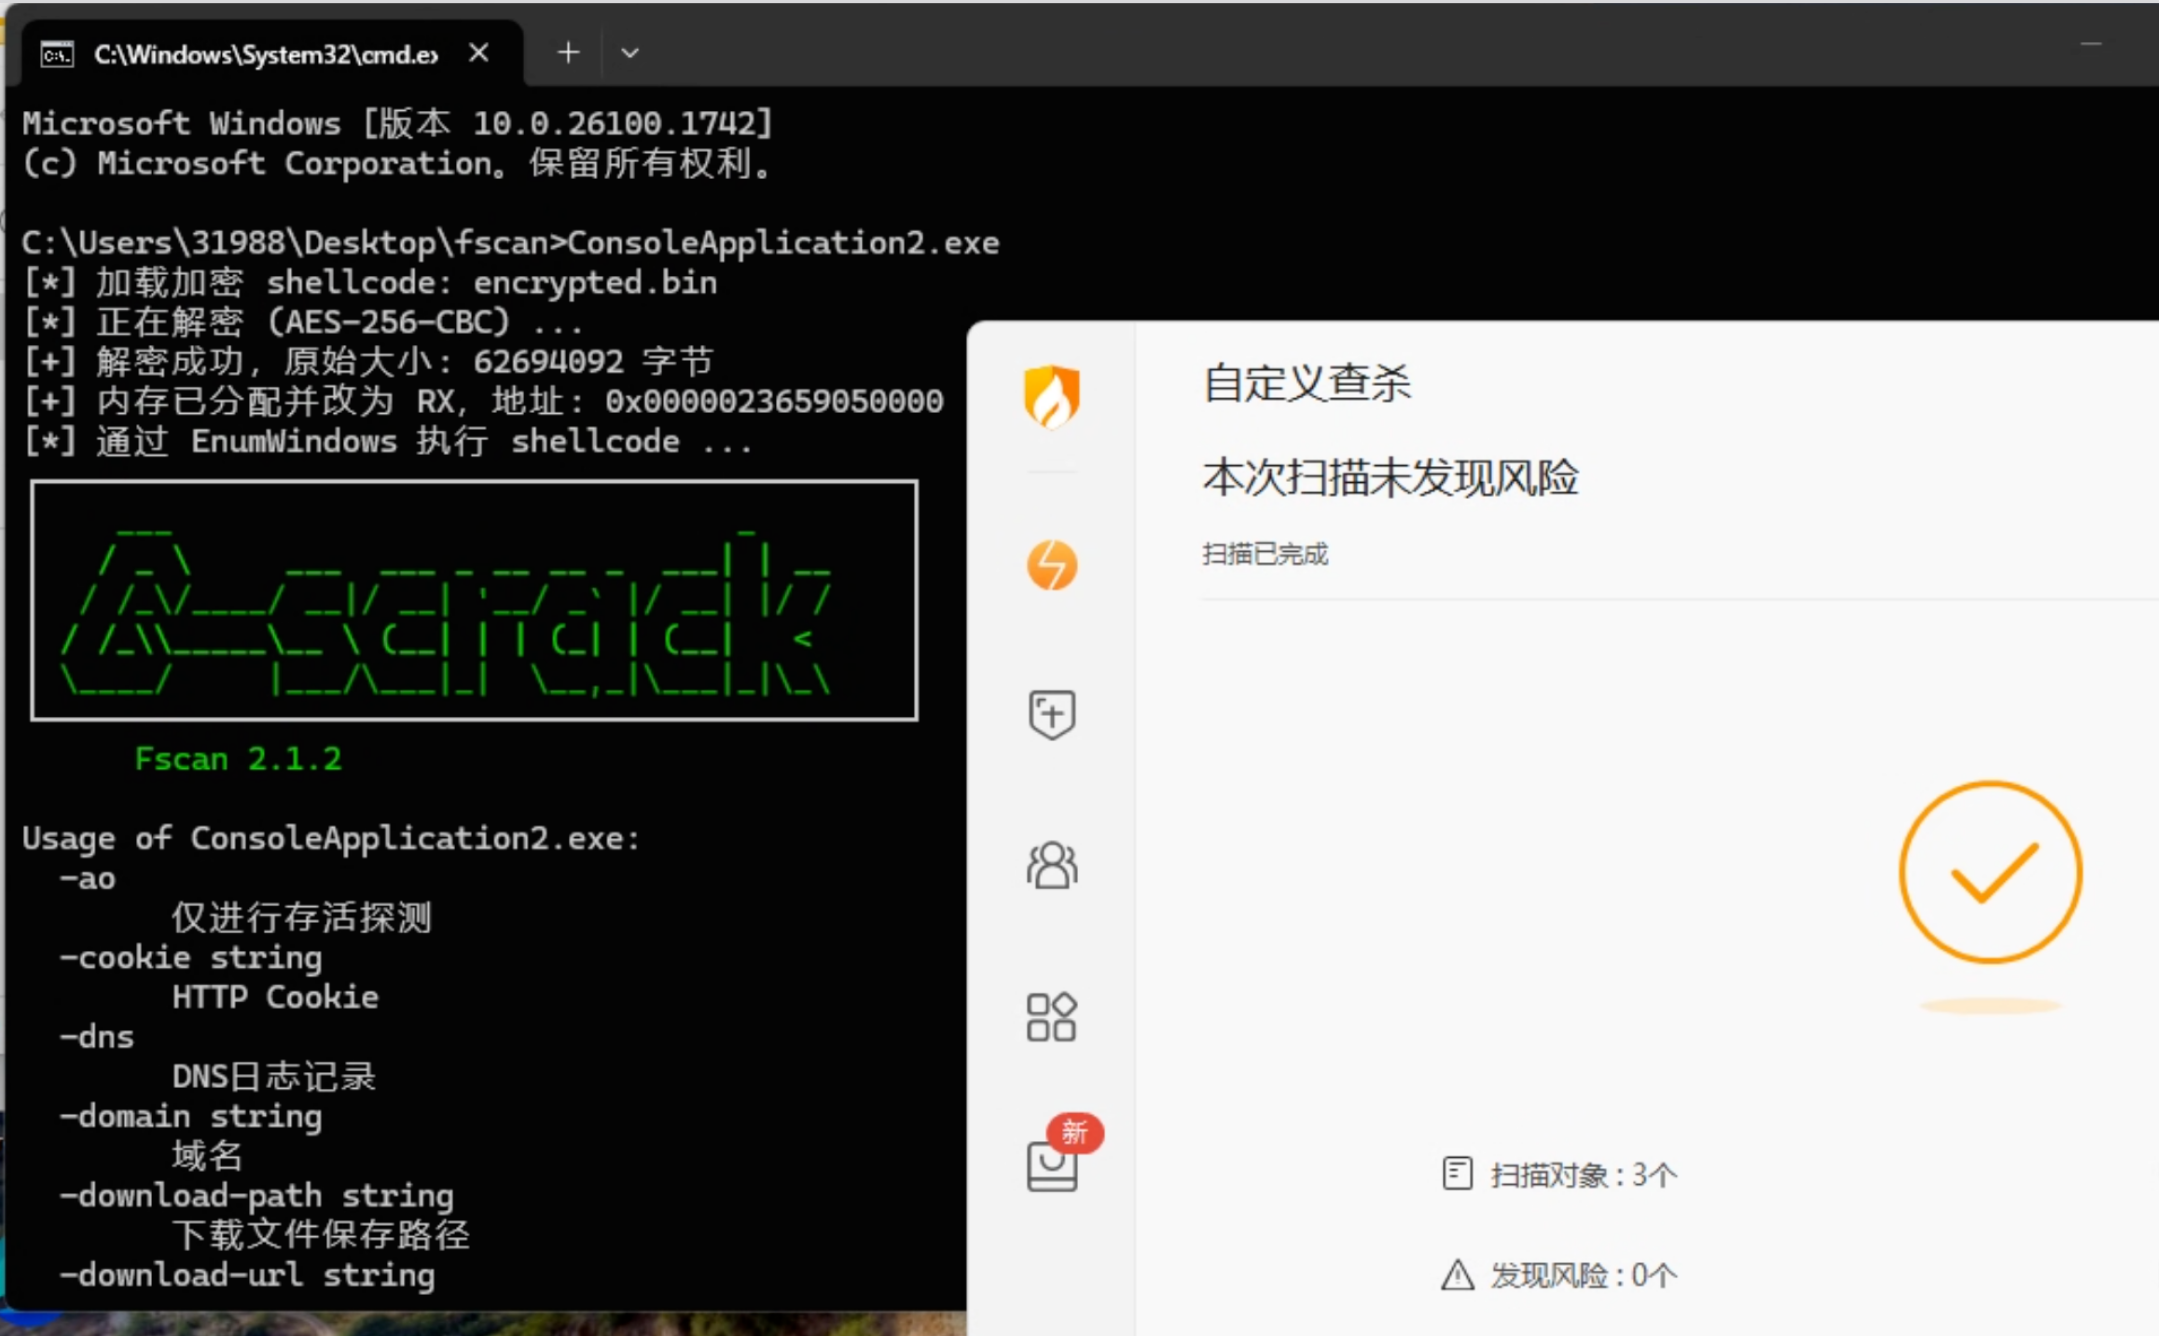Click the risk warning triangle icon
Screen dimensions: 2159x1336
[1457, 1274]
